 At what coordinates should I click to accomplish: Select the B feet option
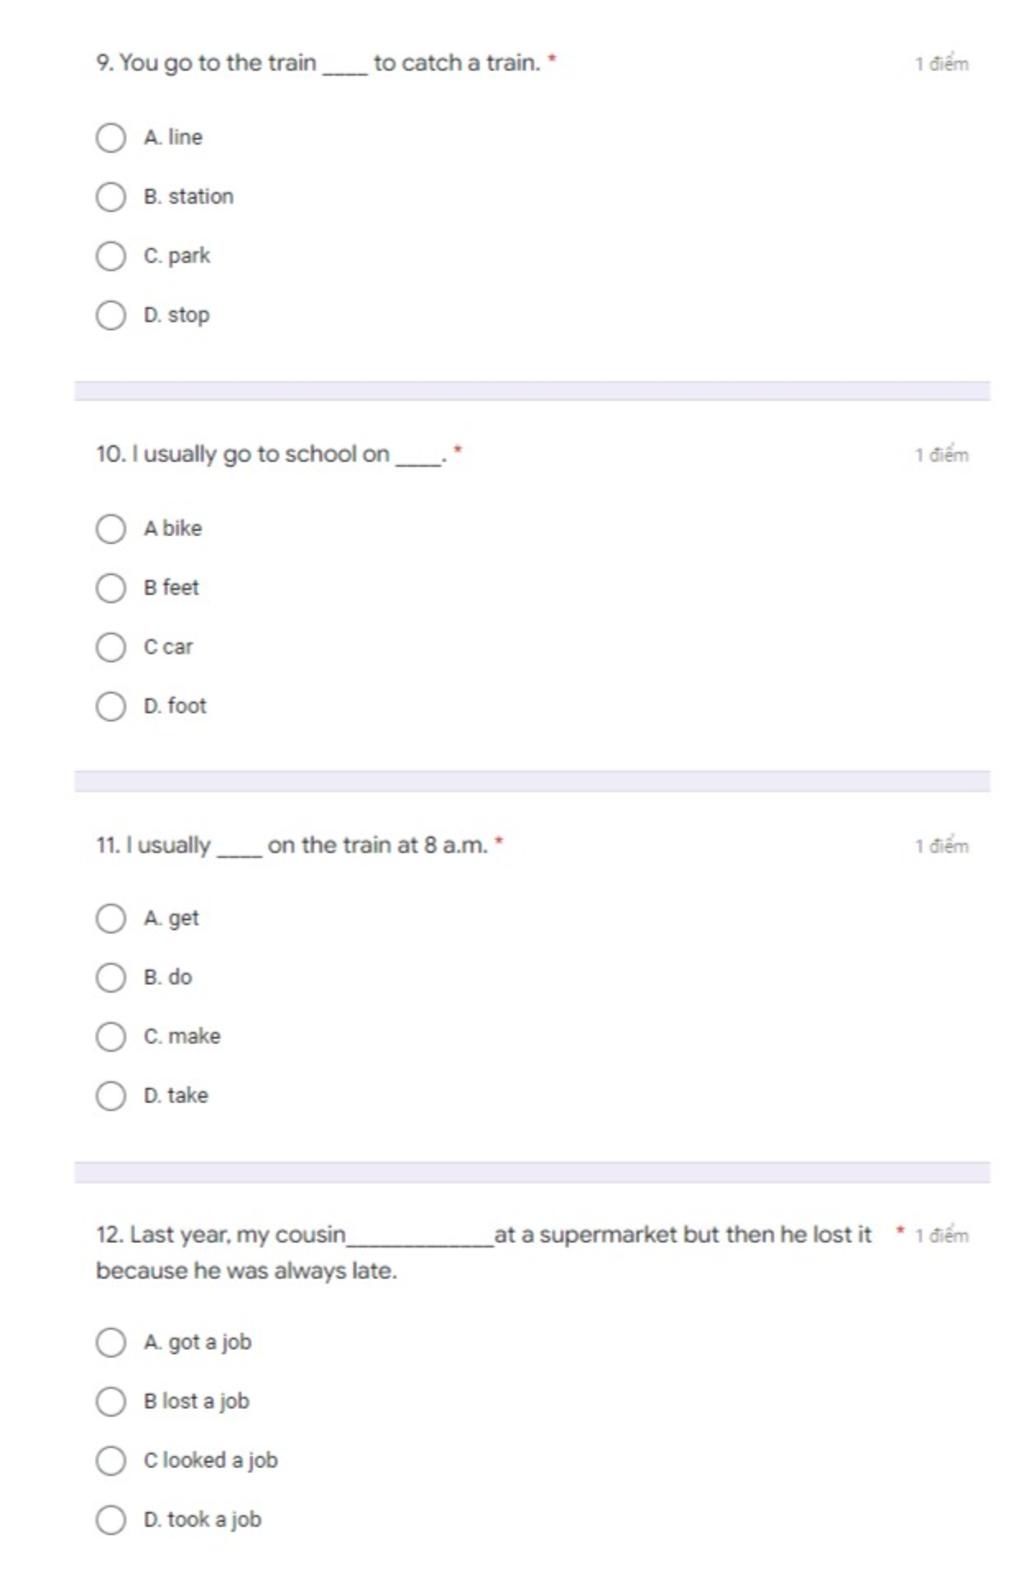click(x=111, y=588)
